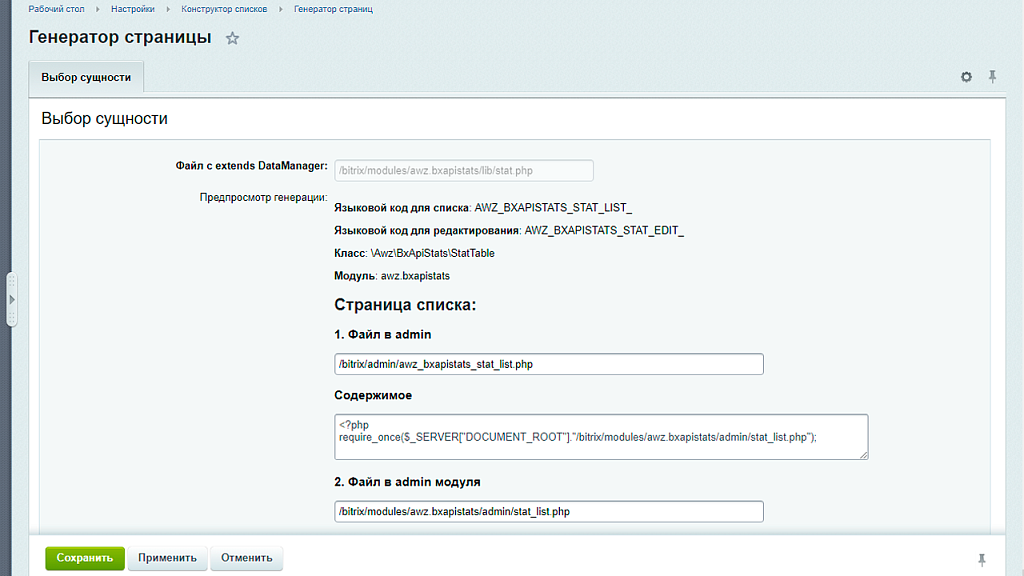Click the module admin stat_list.php path field
The height and width of the screenshot is (576, 1024).
548,511
